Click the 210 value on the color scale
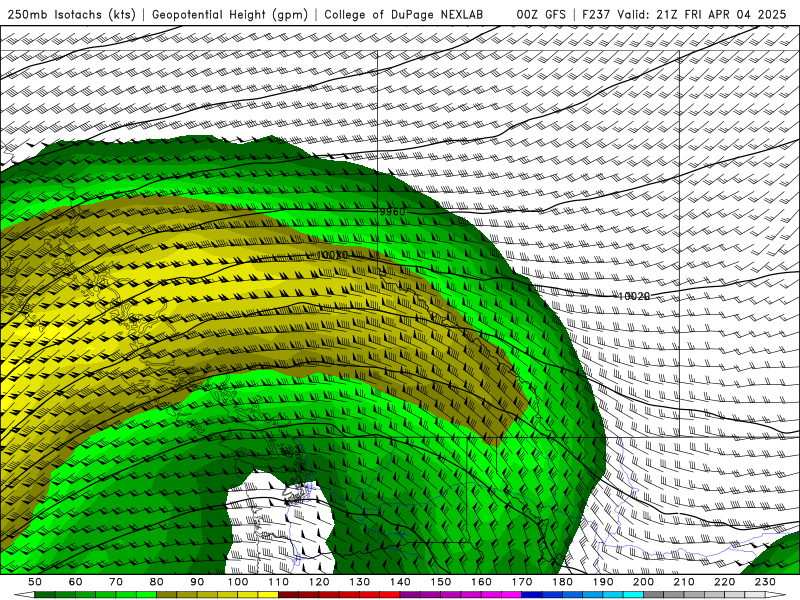This screenshot has width=800, height=600. pyautogui.click(x=684, y=582)
